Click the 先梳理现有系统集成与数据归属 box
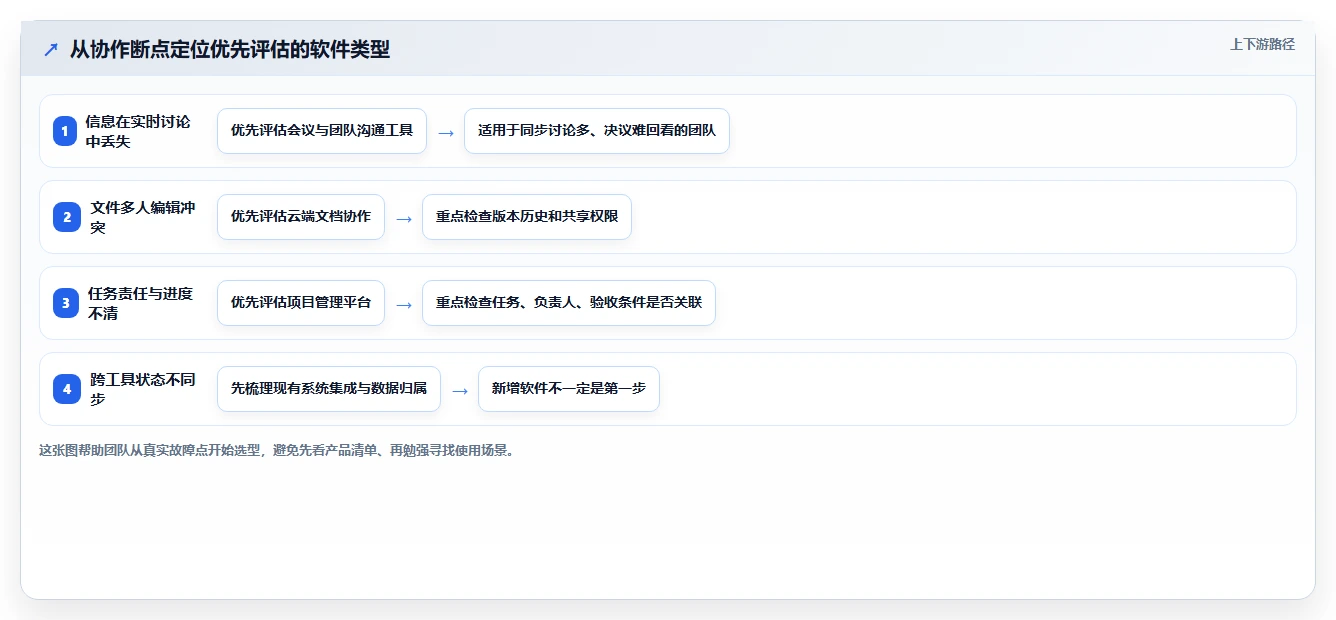This screenshot has width=1336, height=620. [x=329, y=389]
